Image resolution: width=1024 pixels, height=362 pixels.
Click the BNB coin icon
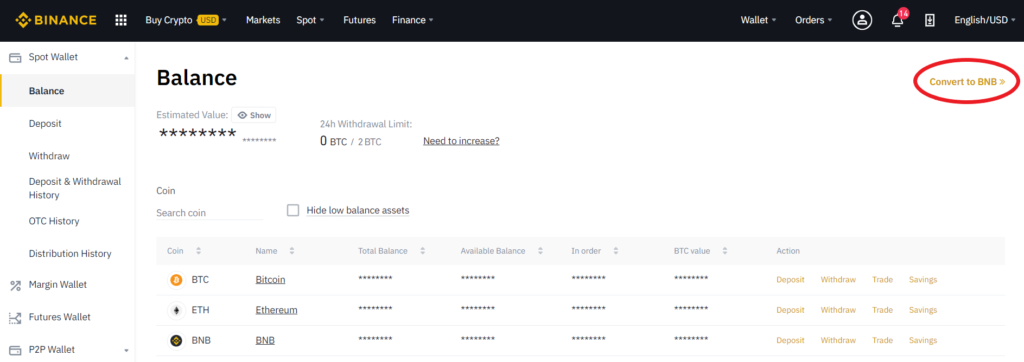[176, 340]
